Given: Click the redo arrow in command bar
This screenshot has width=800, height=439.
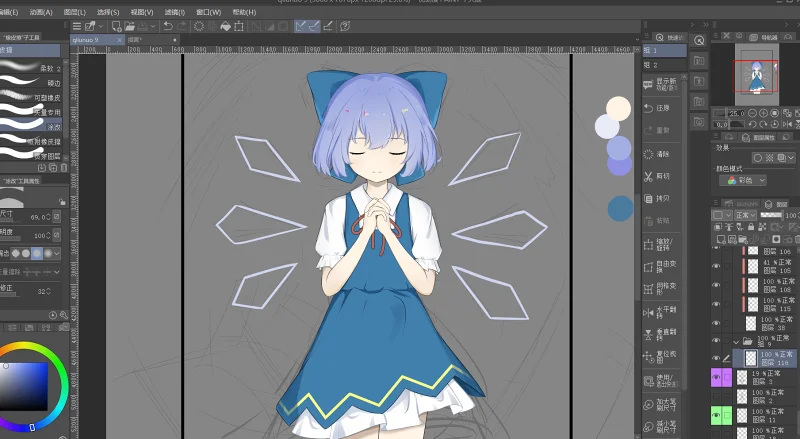Looking at the screenshot, I should 182,27.
